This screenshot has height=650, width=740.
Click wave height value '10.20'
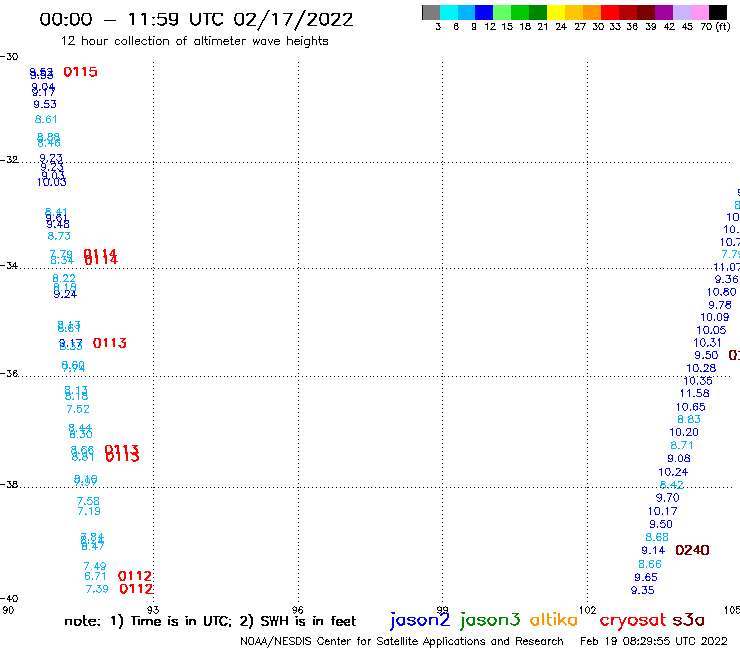pos(684,432)
